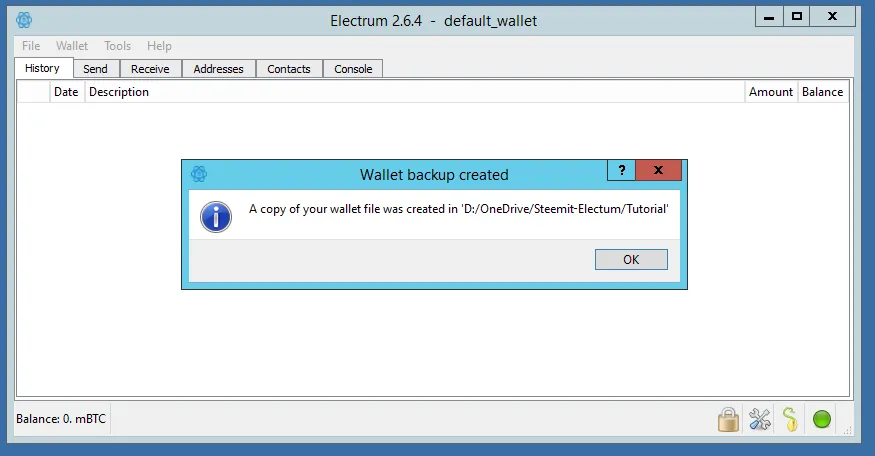
Task: Switch to the Contacts tab
Action: point(289,69)
